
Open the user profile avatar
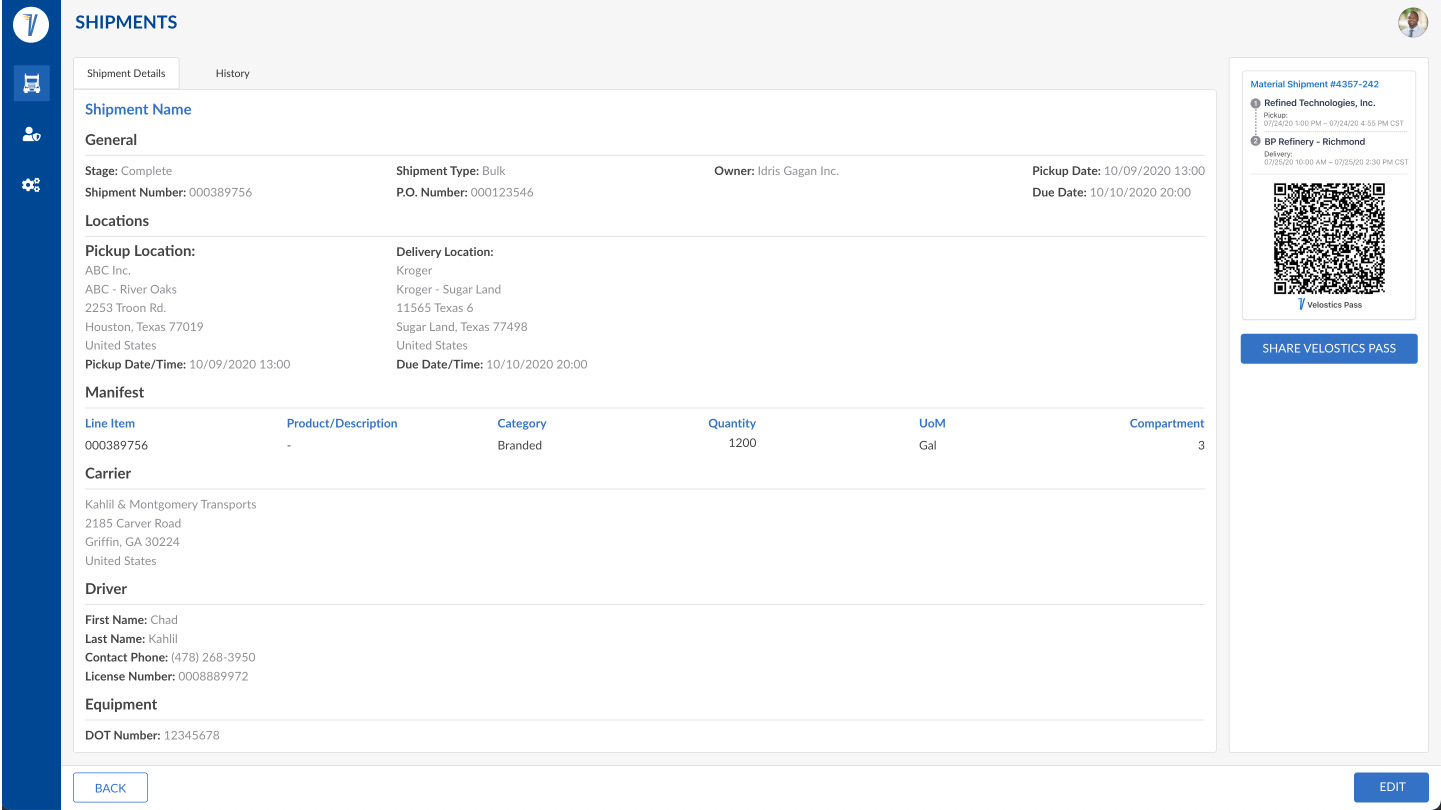tap(1412, 23)
